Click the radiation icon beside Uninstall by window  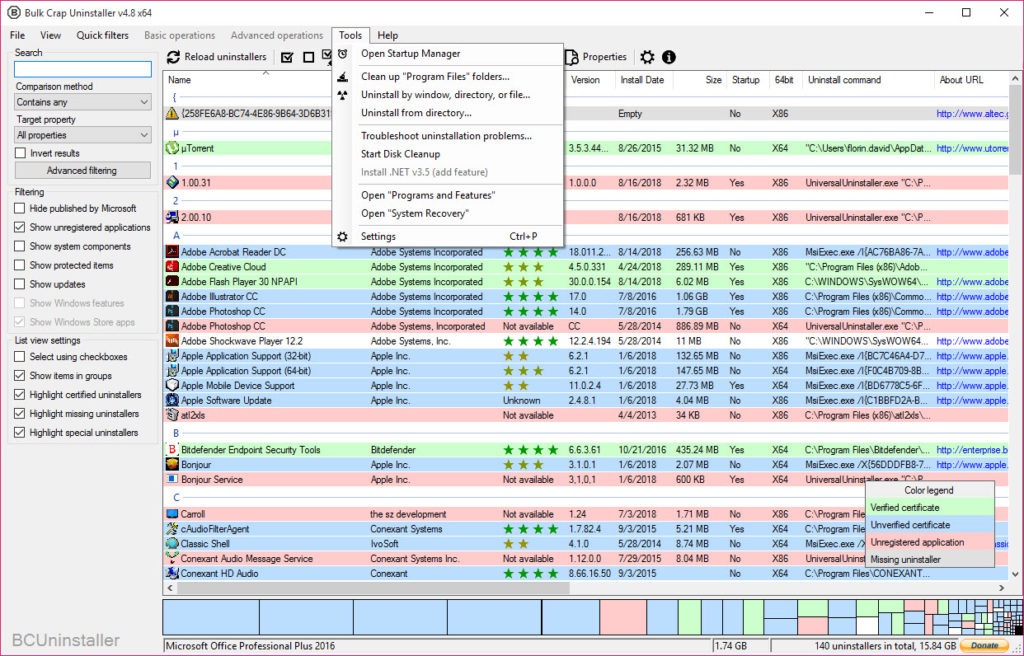click(x=342, y=95)
